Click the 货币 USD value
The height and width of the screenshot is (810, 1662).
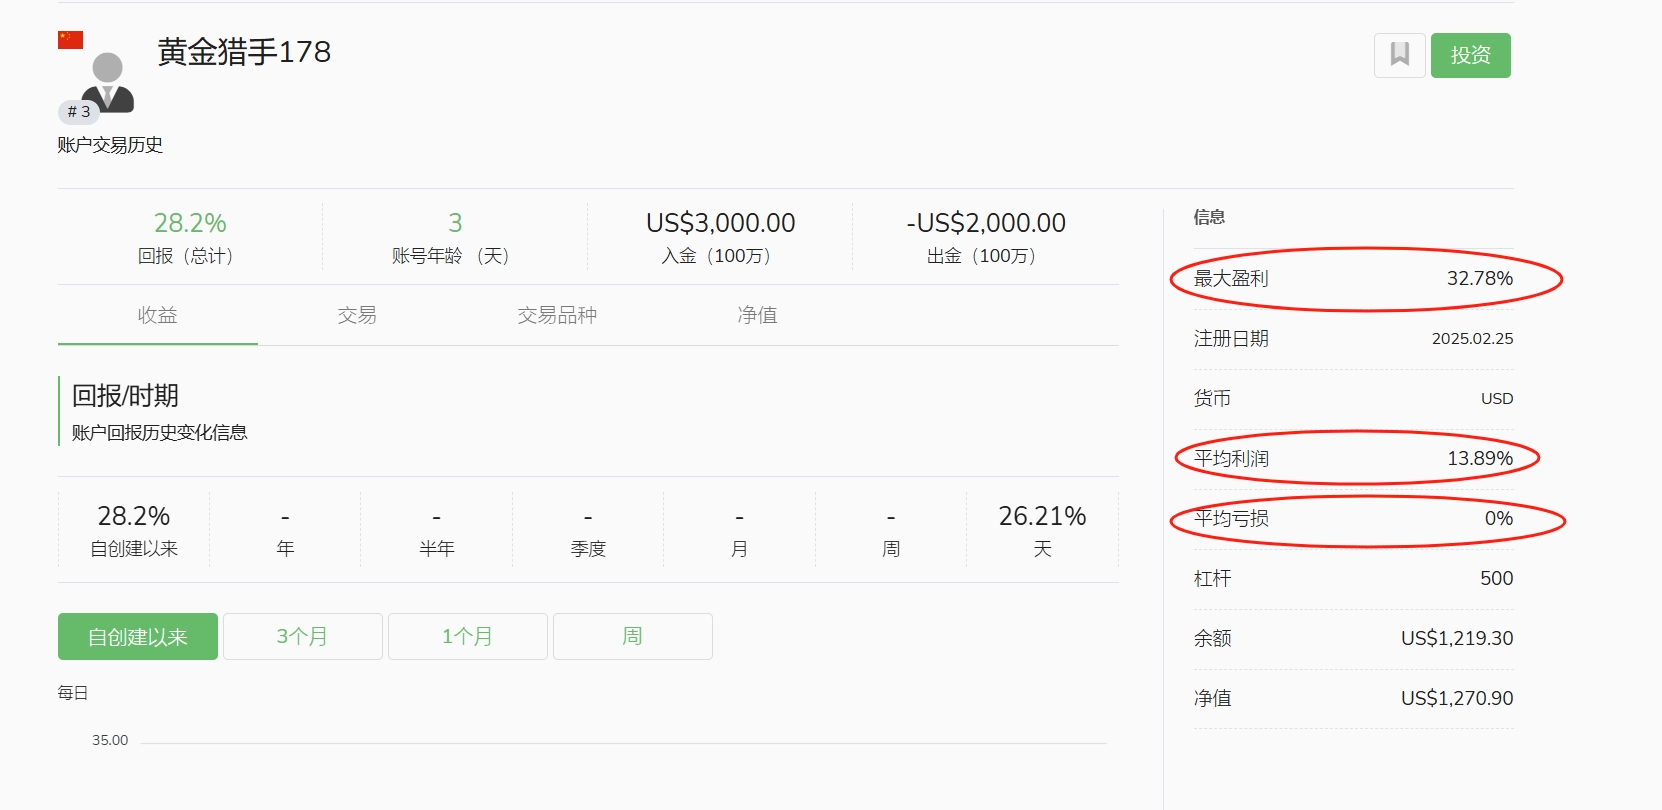click(1497, 398)
